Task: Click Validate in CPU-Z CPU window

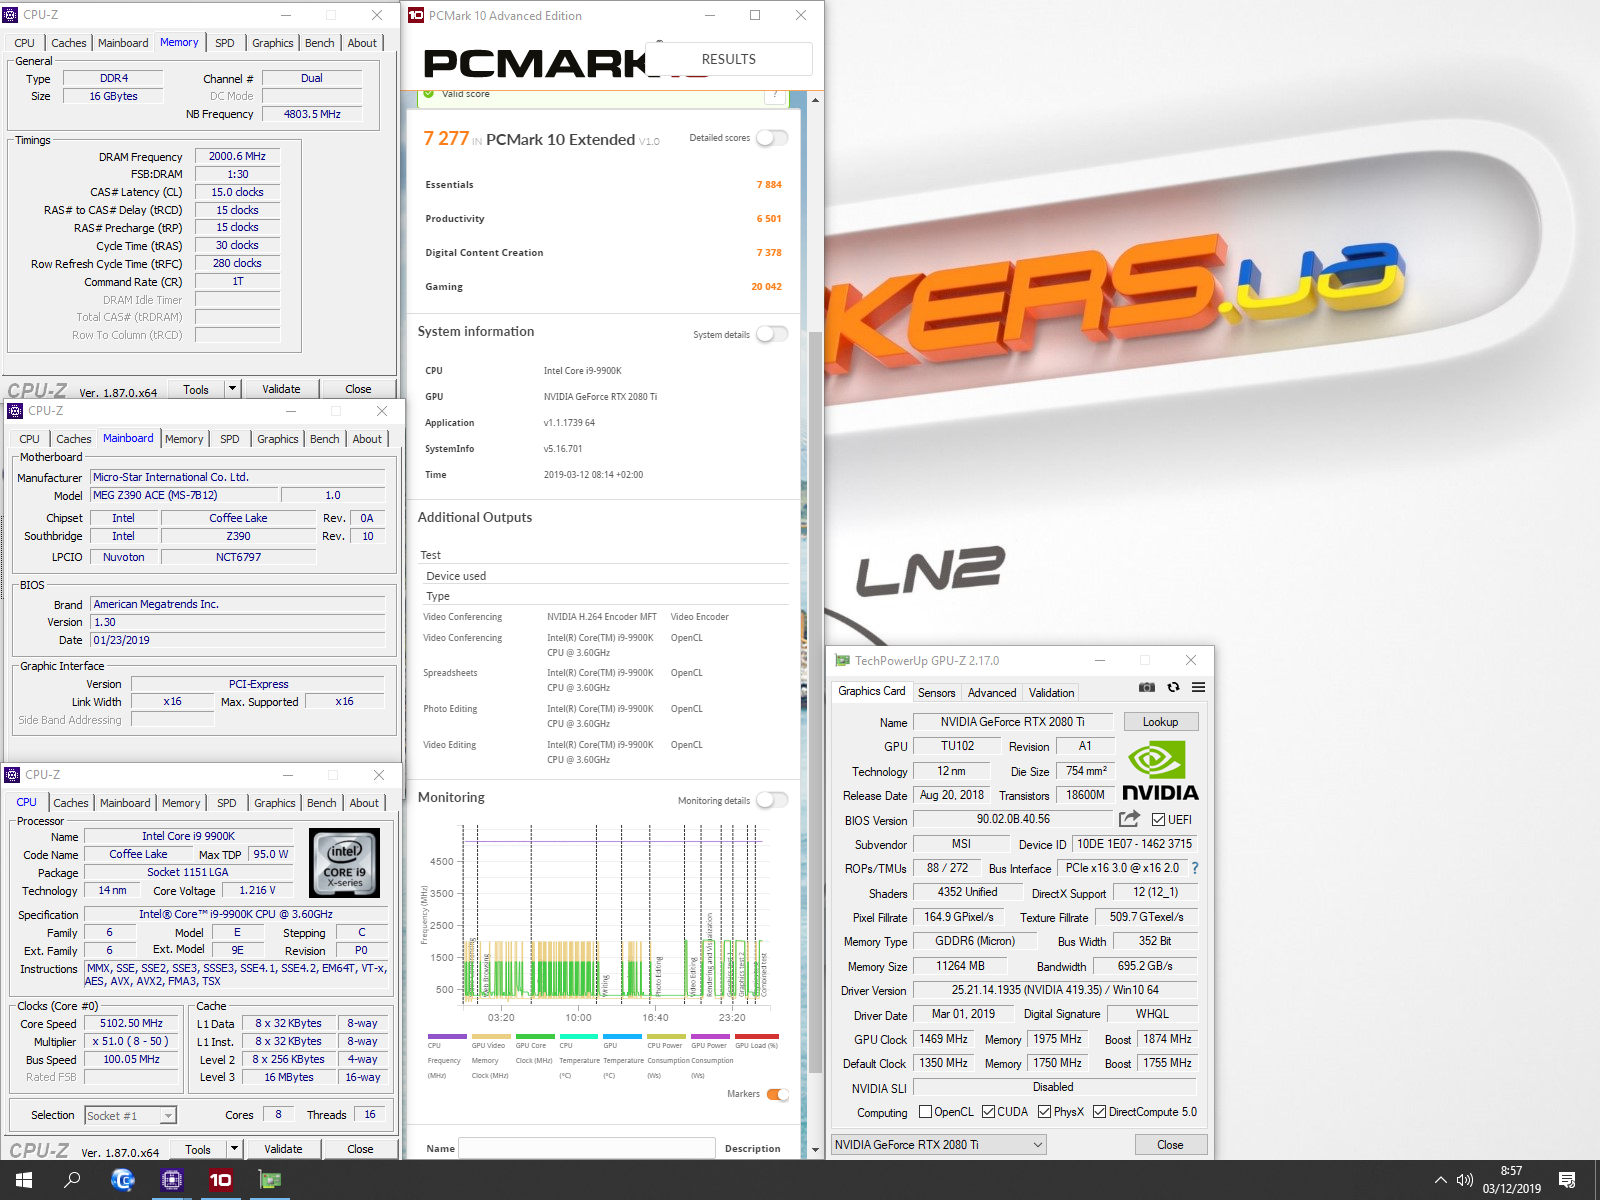Action: point(284,1149)
